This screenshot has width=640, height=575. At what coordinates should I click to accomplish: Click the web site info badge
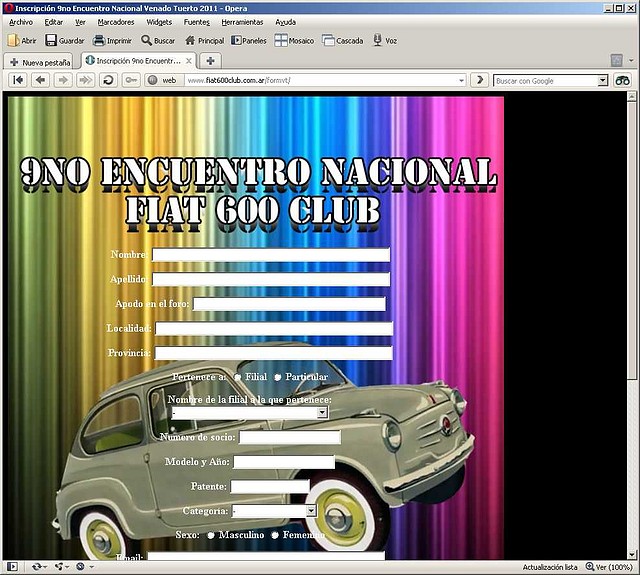coord(164,80)
